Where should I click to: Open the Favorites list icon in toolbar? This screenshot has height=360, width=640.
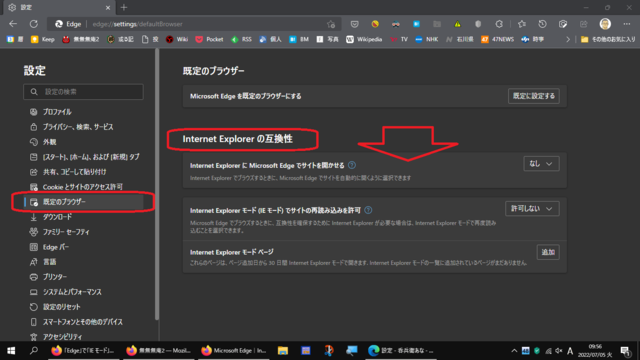(522, 24)
